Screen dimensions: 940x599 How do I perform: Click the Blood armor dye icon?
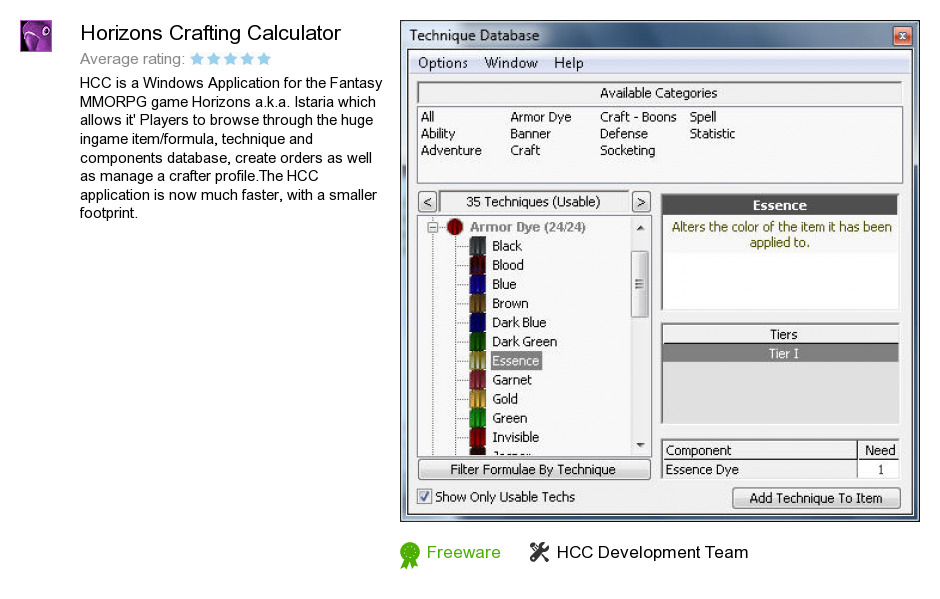[x=477, y=265]
